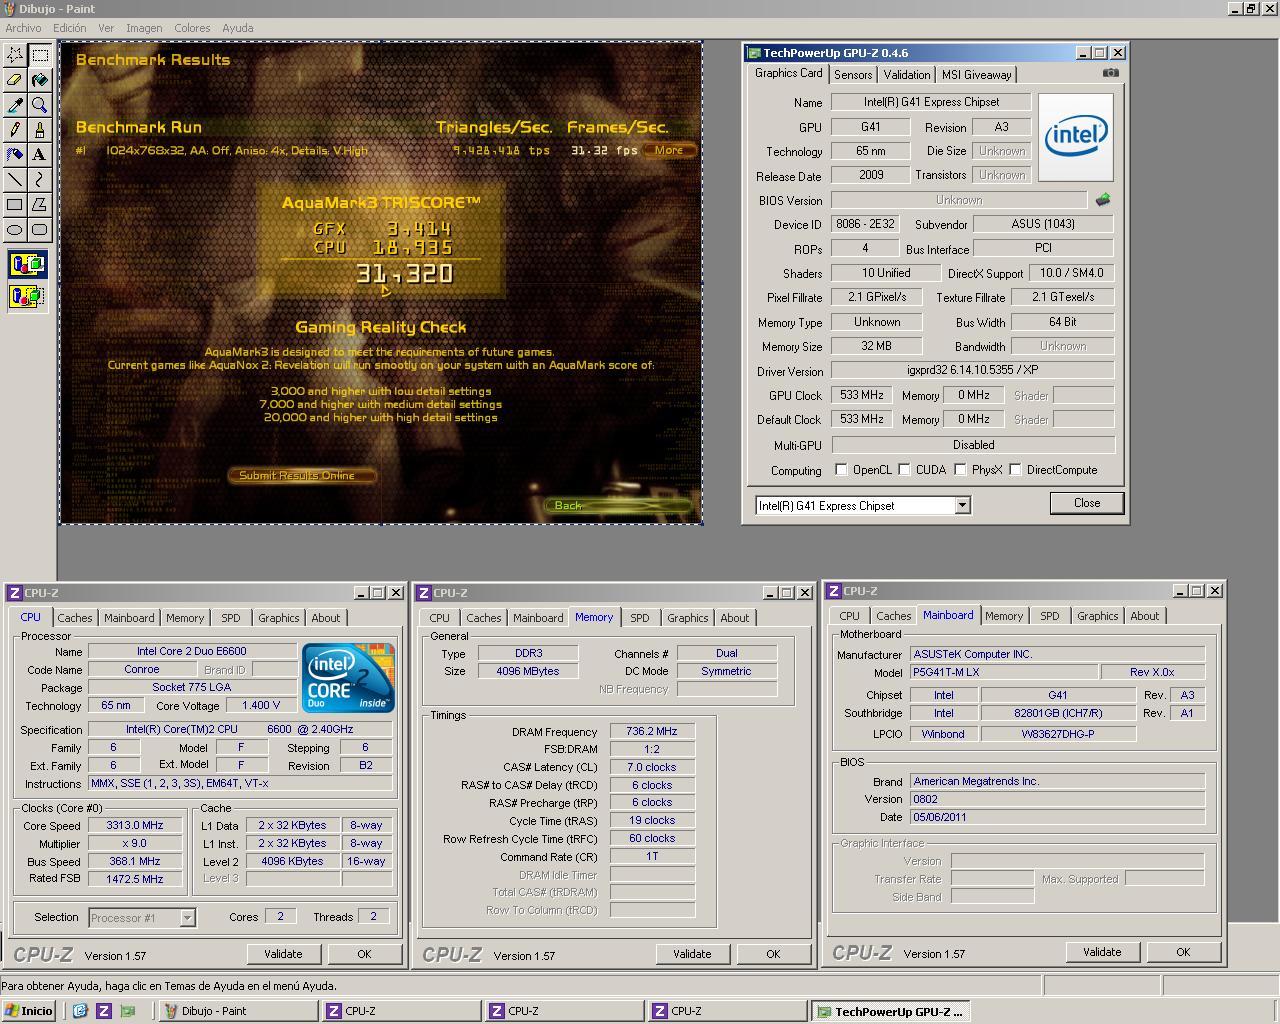1280x1024 pixels.
Task: Open About tab in the left CPU-Z window
Action: point(326,618)
